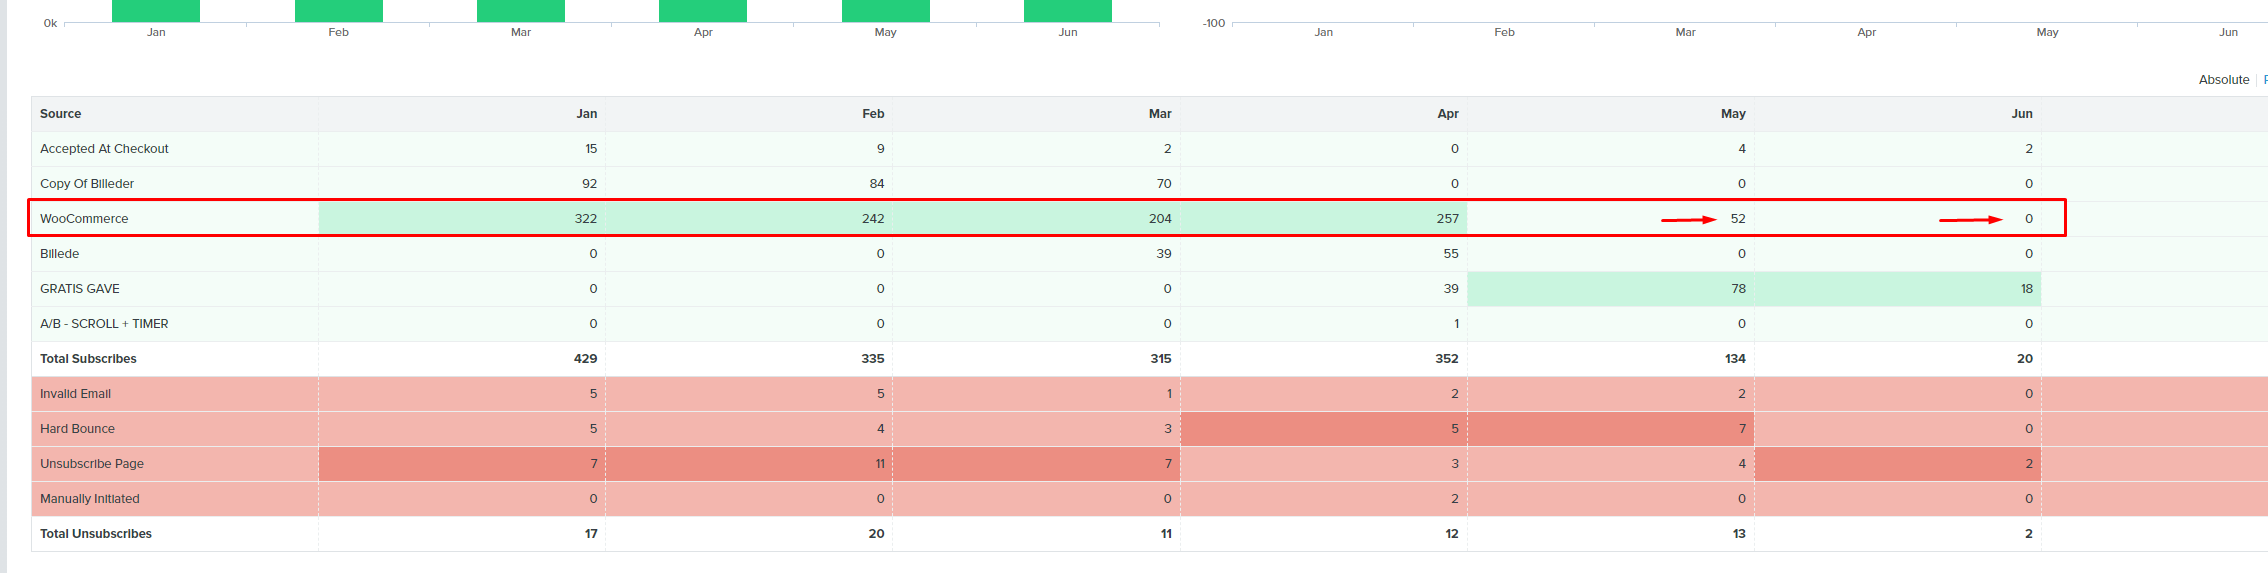2268x573 pixels.
Task: Click the green Jun bar in bar chart
Action: coord(1068,11)
